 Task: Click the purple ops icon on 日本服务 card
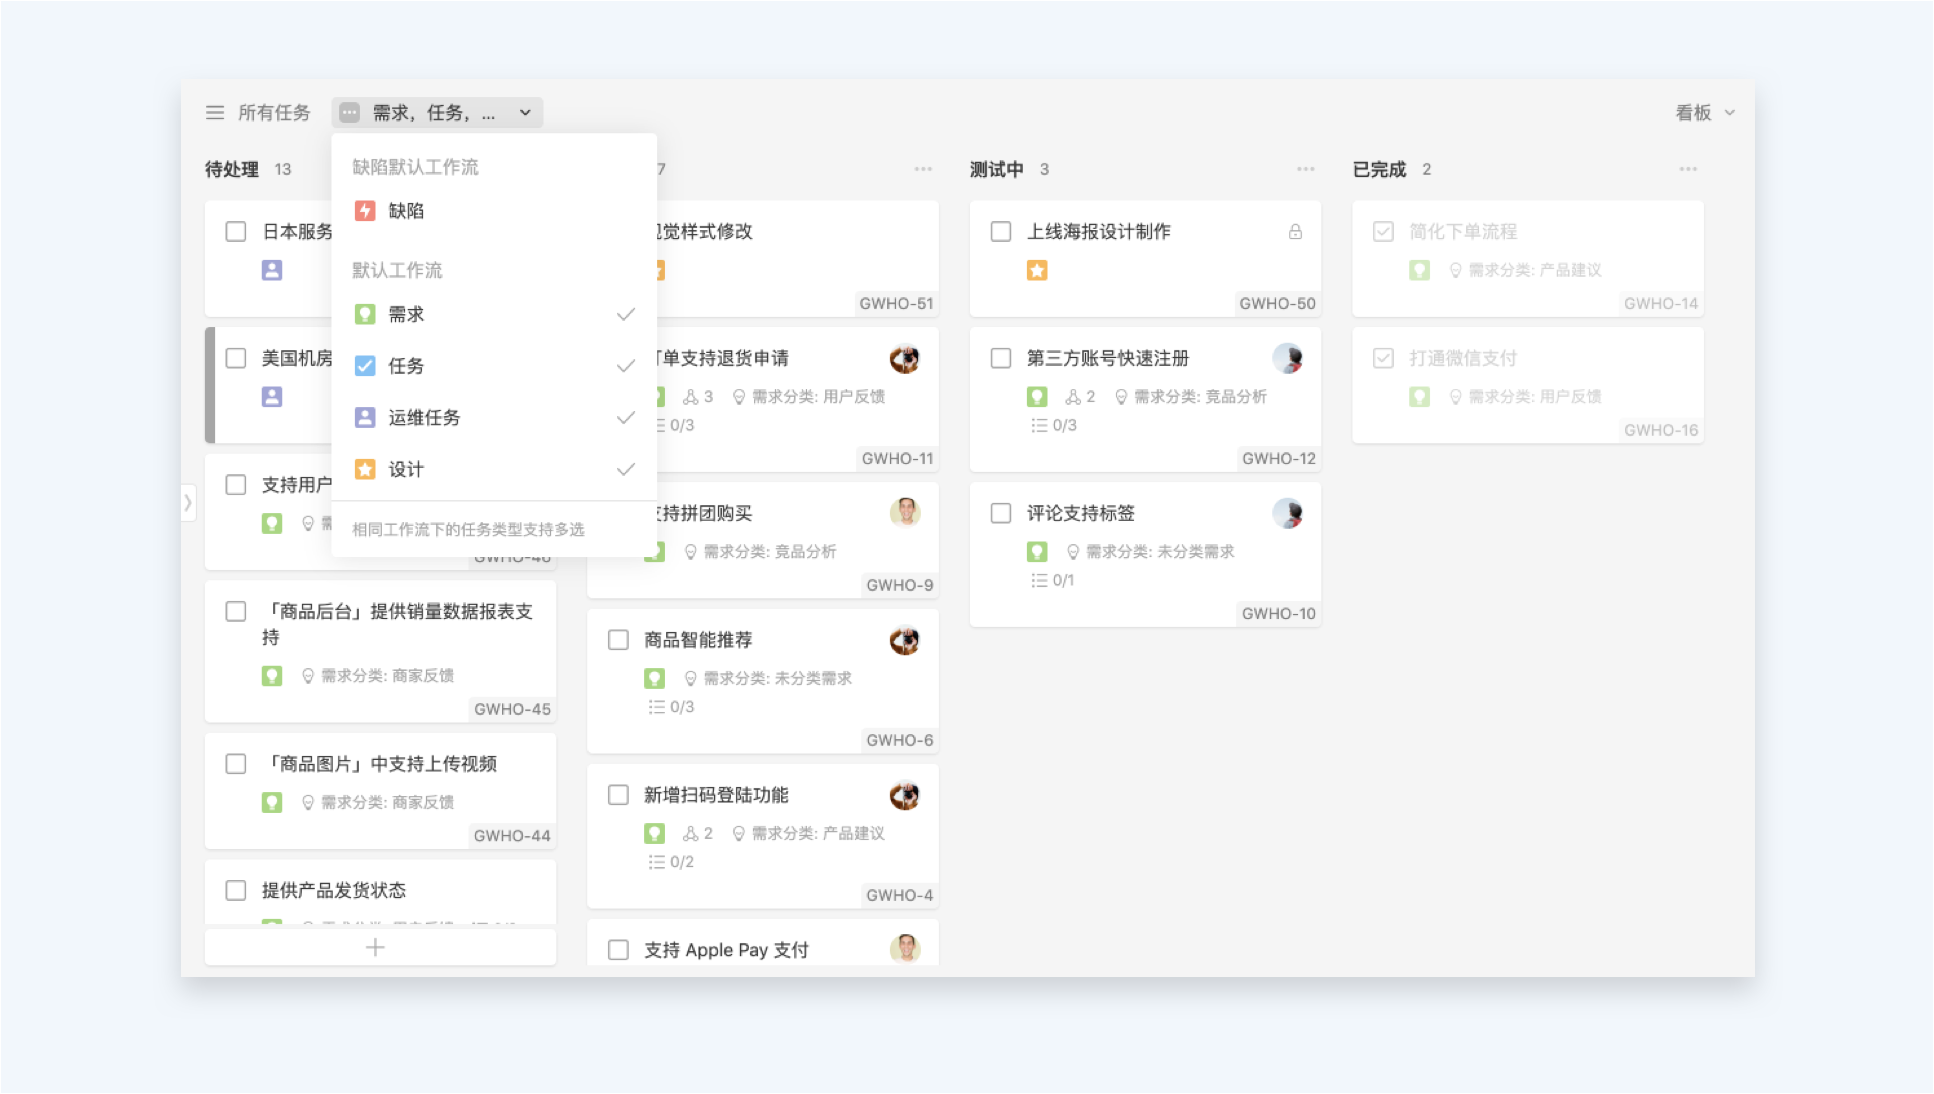tap(272, 271)
